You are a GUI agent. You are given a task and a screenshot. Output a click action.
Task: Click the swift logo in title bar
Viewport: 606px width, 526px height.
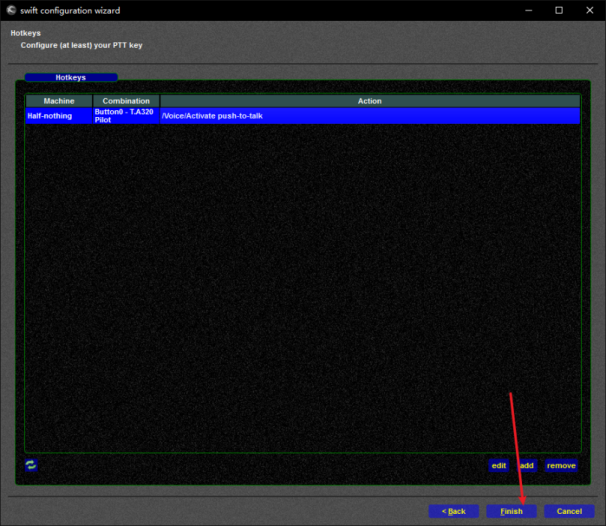[10, 9]
